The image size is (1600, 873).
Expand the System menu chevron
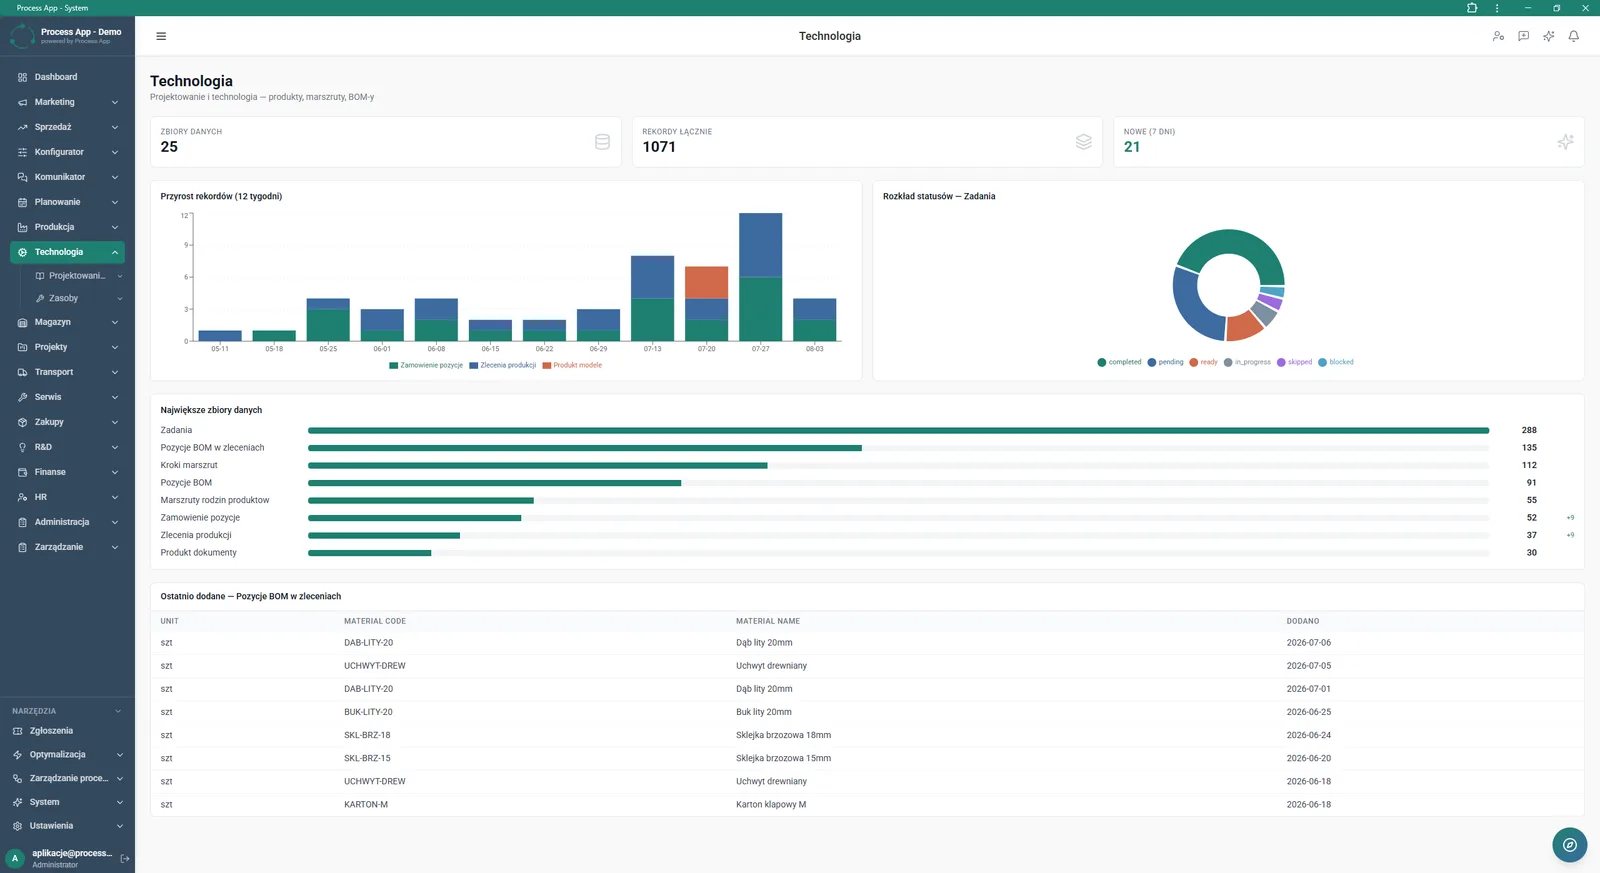pyautogui.click(x=120, y=802)
